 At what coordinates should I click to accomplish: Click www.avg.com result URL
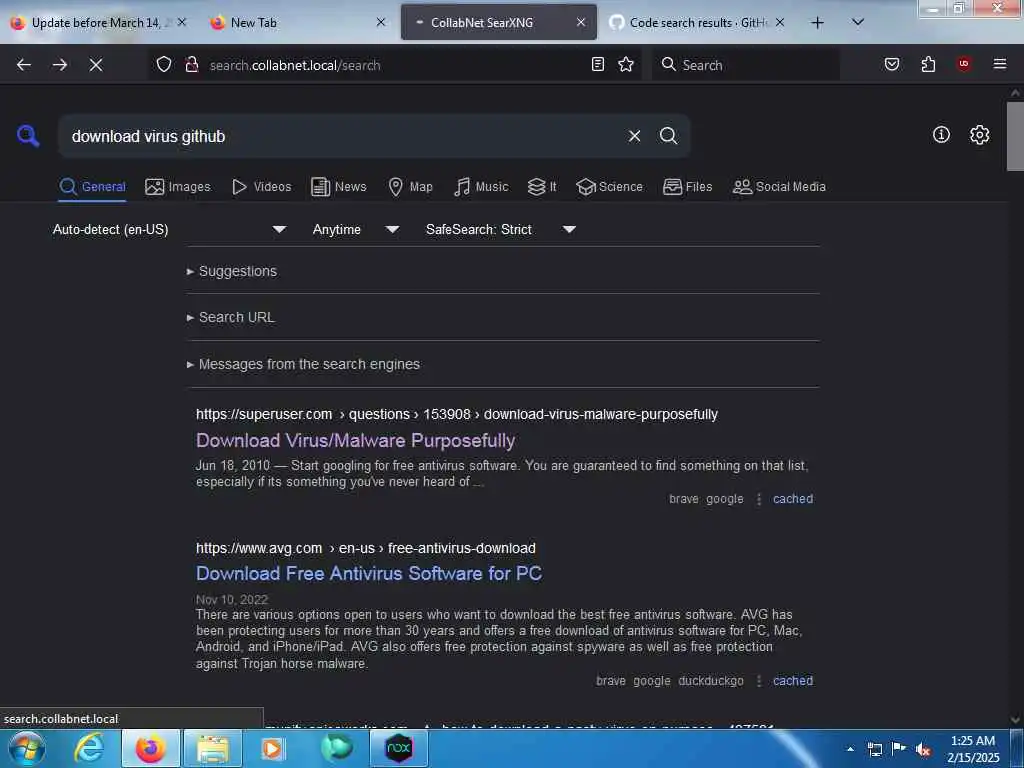[x=366, y=548]
